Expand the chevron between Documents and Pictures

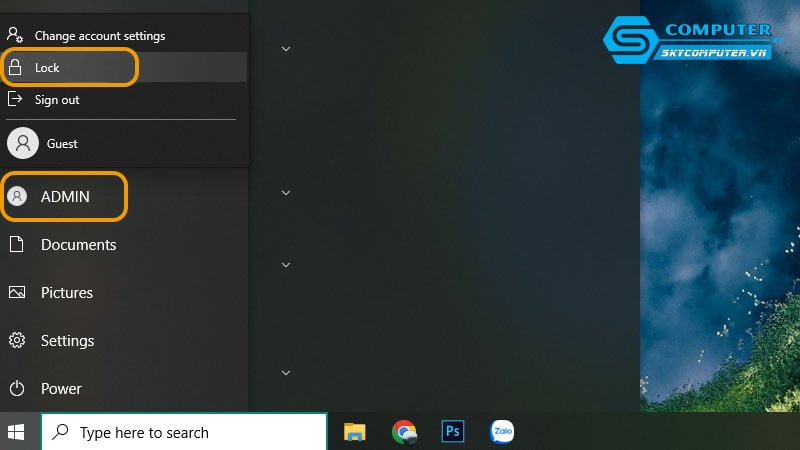[x=286, y=265]
